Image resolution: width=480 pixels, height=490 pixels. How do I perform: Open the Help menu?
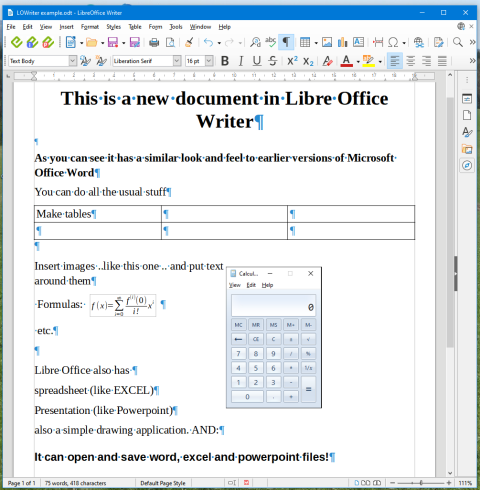(x=225, y=27)
